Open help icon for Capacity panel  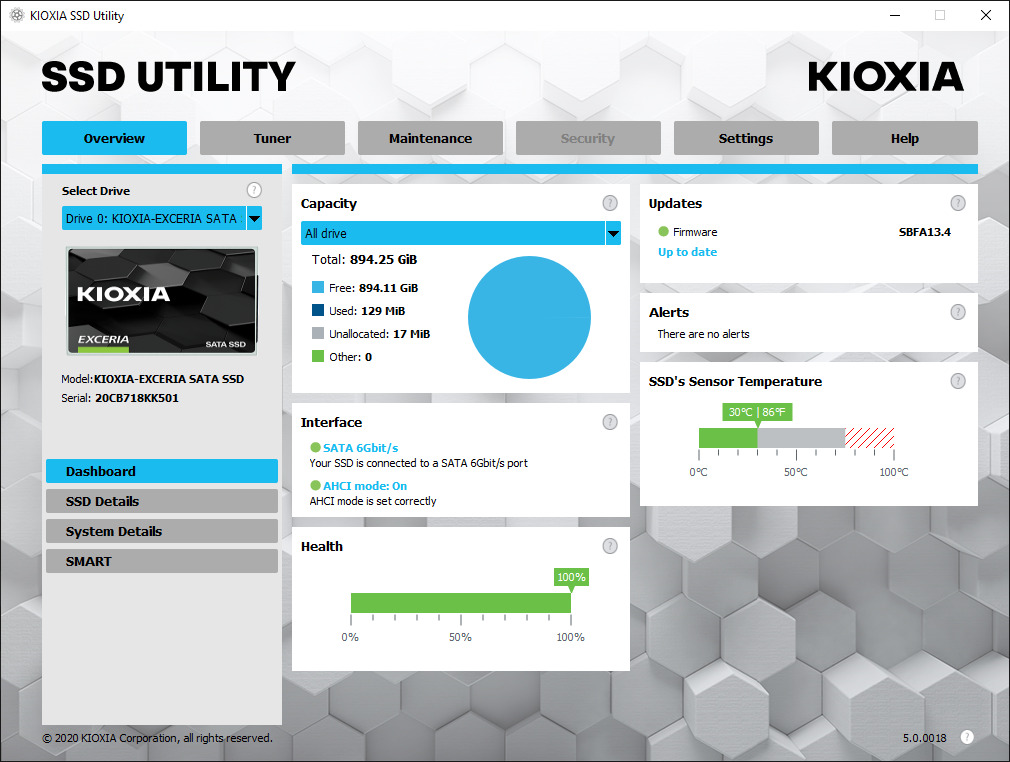[610, 203]
